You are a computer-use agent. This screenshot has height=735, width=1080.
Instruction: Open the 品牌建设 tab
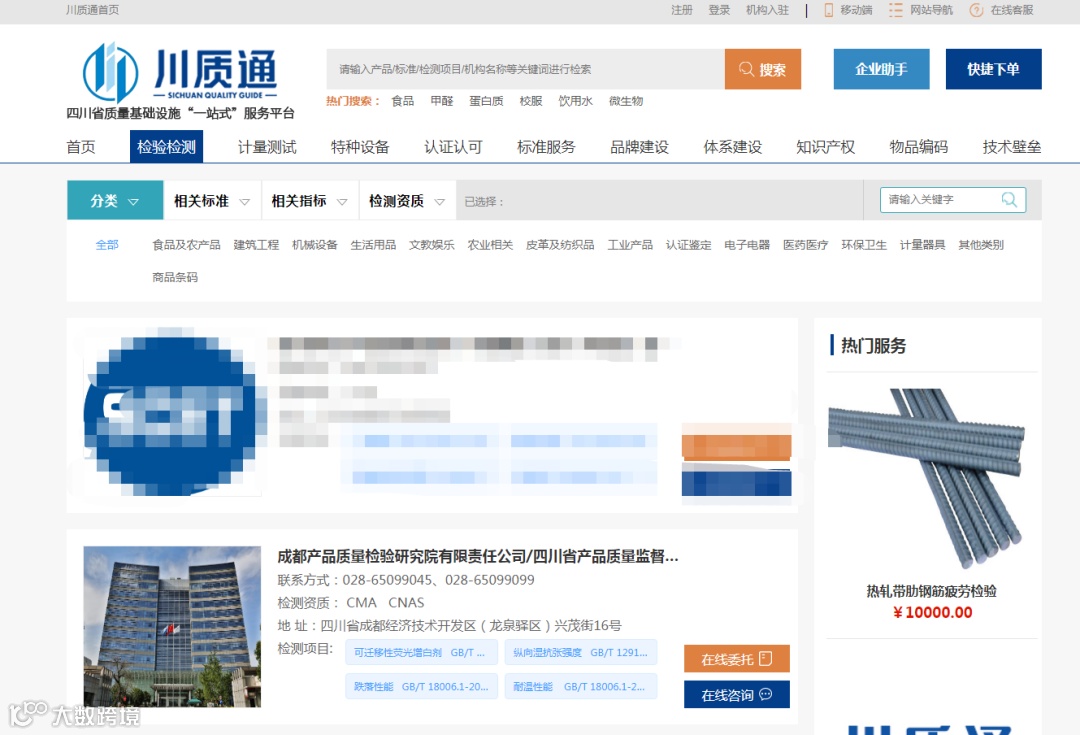(639, 147)
